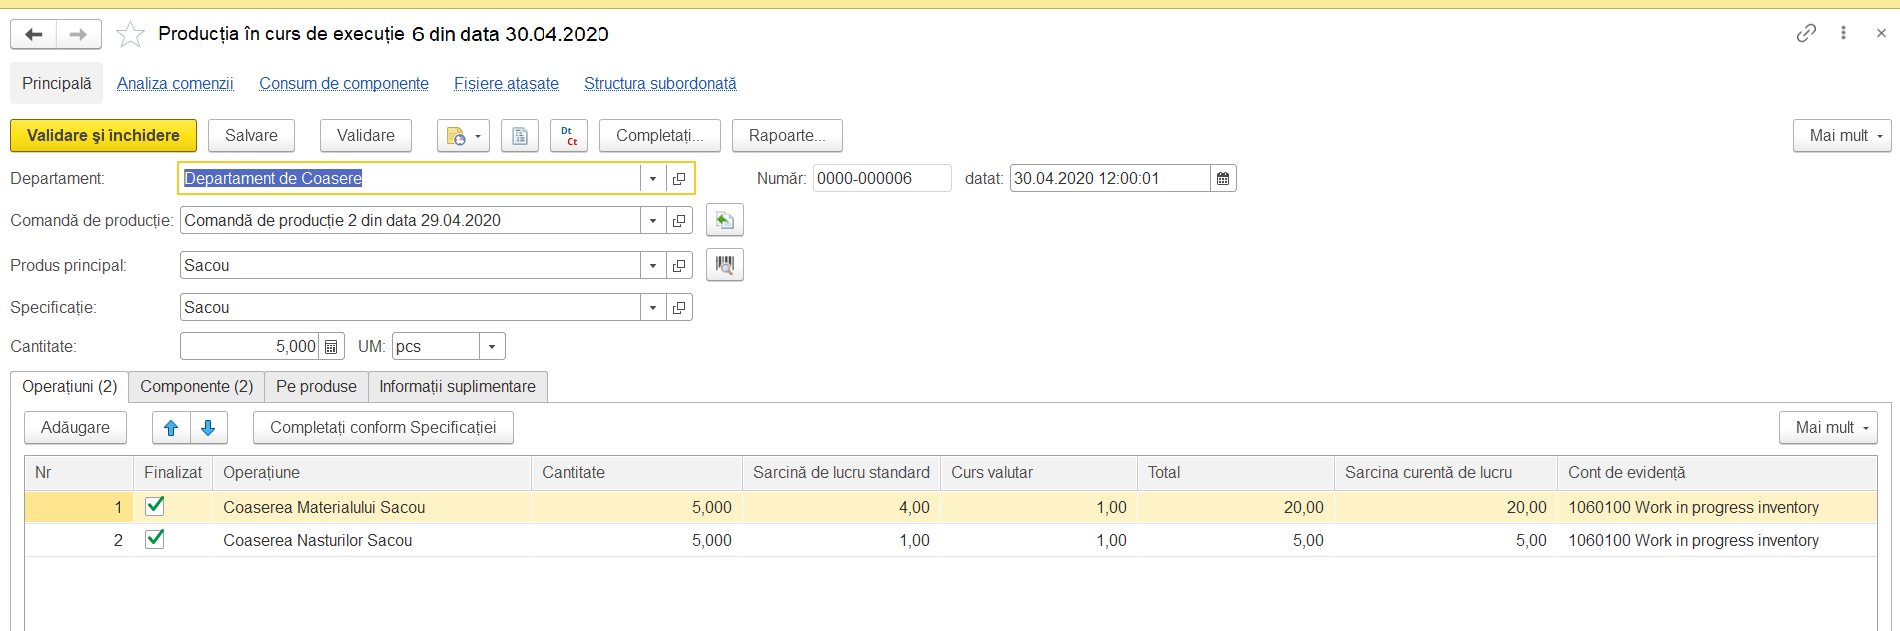The height and width of the screenshot is (631, 1900).
Task: Show Dt/Ct accounting entries
Action: coord(569,136)
